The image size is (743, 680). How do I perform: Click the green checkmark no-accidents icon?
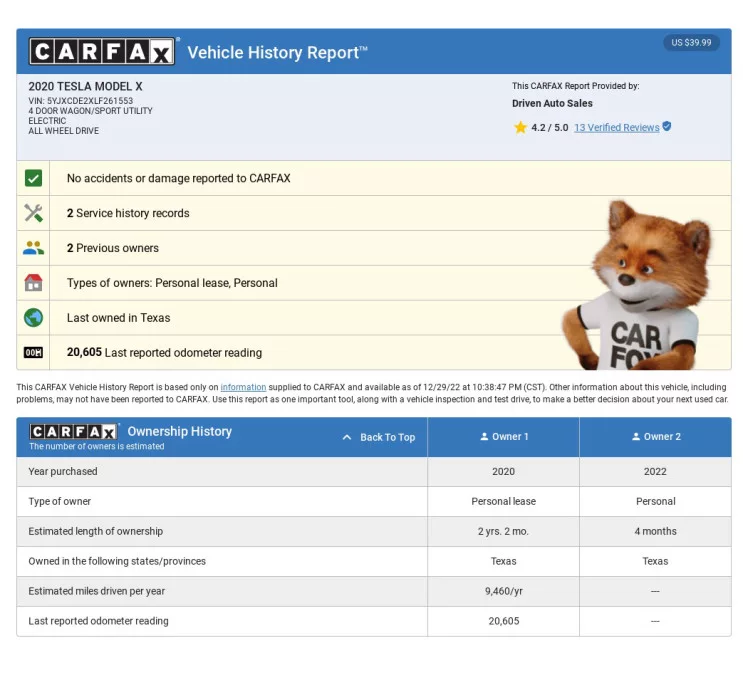[x=33, y=178]
